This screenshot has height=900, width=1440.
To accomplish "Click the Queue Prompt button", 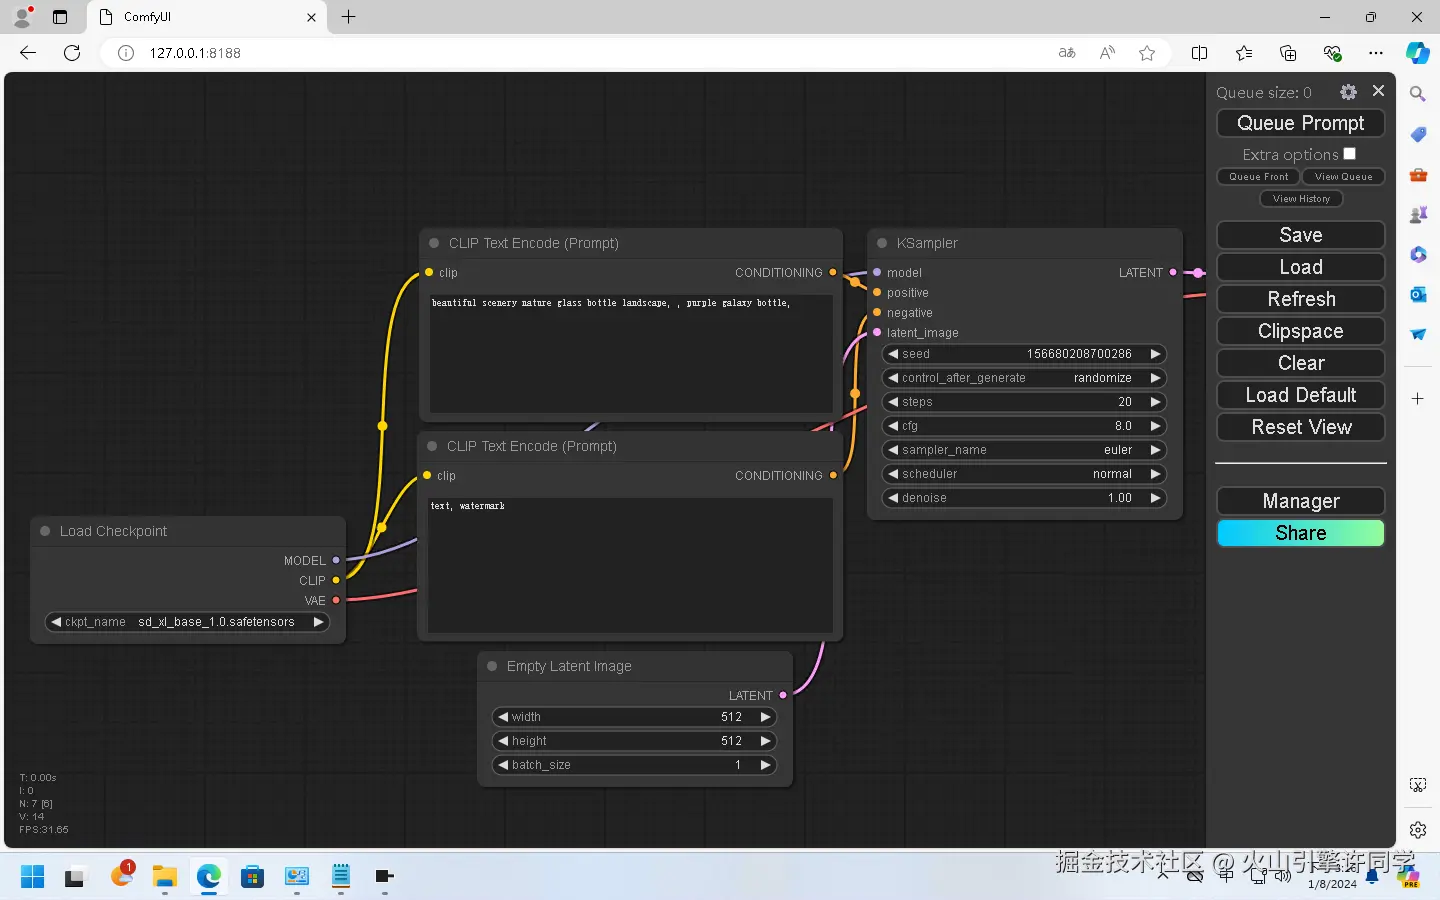I will pos(1300,123).
